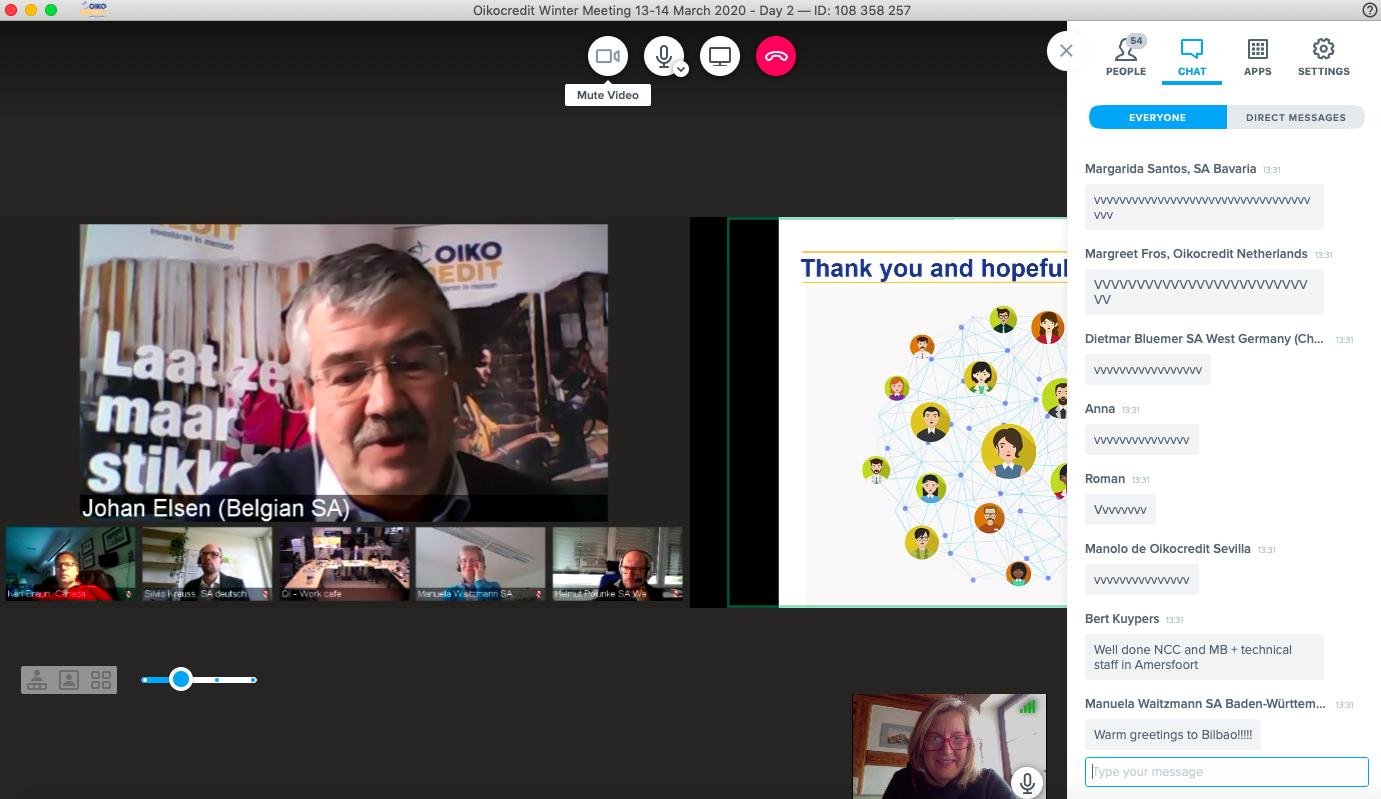
Task: Select presenter mode layout icon
Action: 37,680
